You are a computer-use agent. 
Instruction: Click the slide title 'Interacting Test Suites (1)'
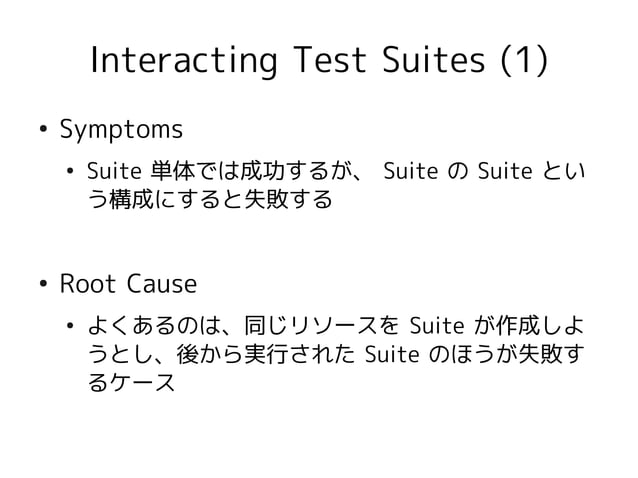pyautogui.click(x=318, y=60)
